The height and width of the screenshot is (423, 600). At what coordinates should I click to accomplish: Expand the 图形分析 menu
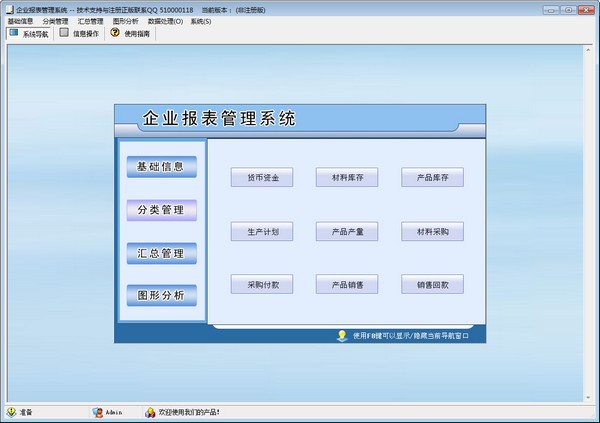pyautogui.click(x=126, y=20)
